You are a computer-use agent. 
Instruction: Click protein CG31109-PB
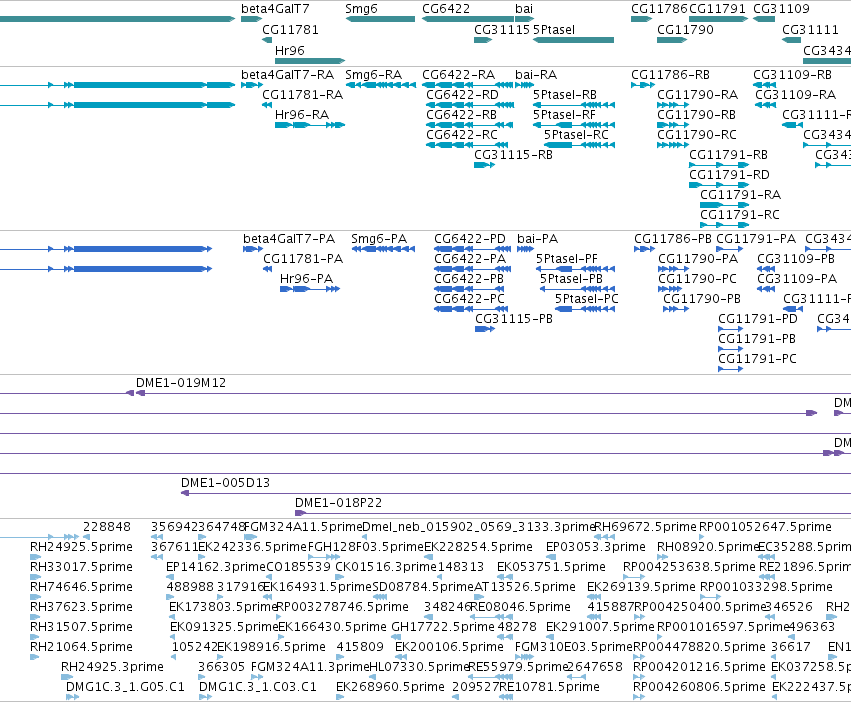796,259
